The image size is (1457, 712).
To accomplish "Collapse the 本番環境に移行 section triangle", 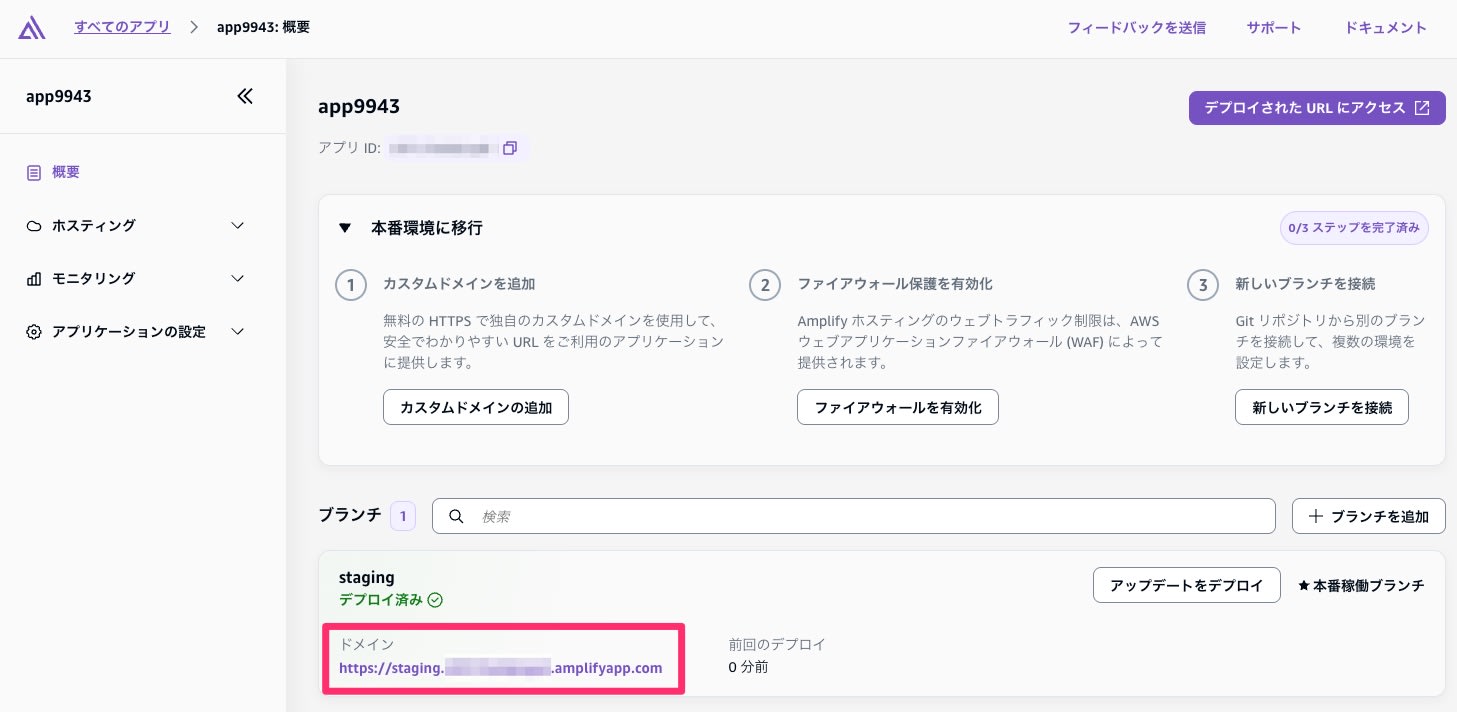I will [345, 228].
